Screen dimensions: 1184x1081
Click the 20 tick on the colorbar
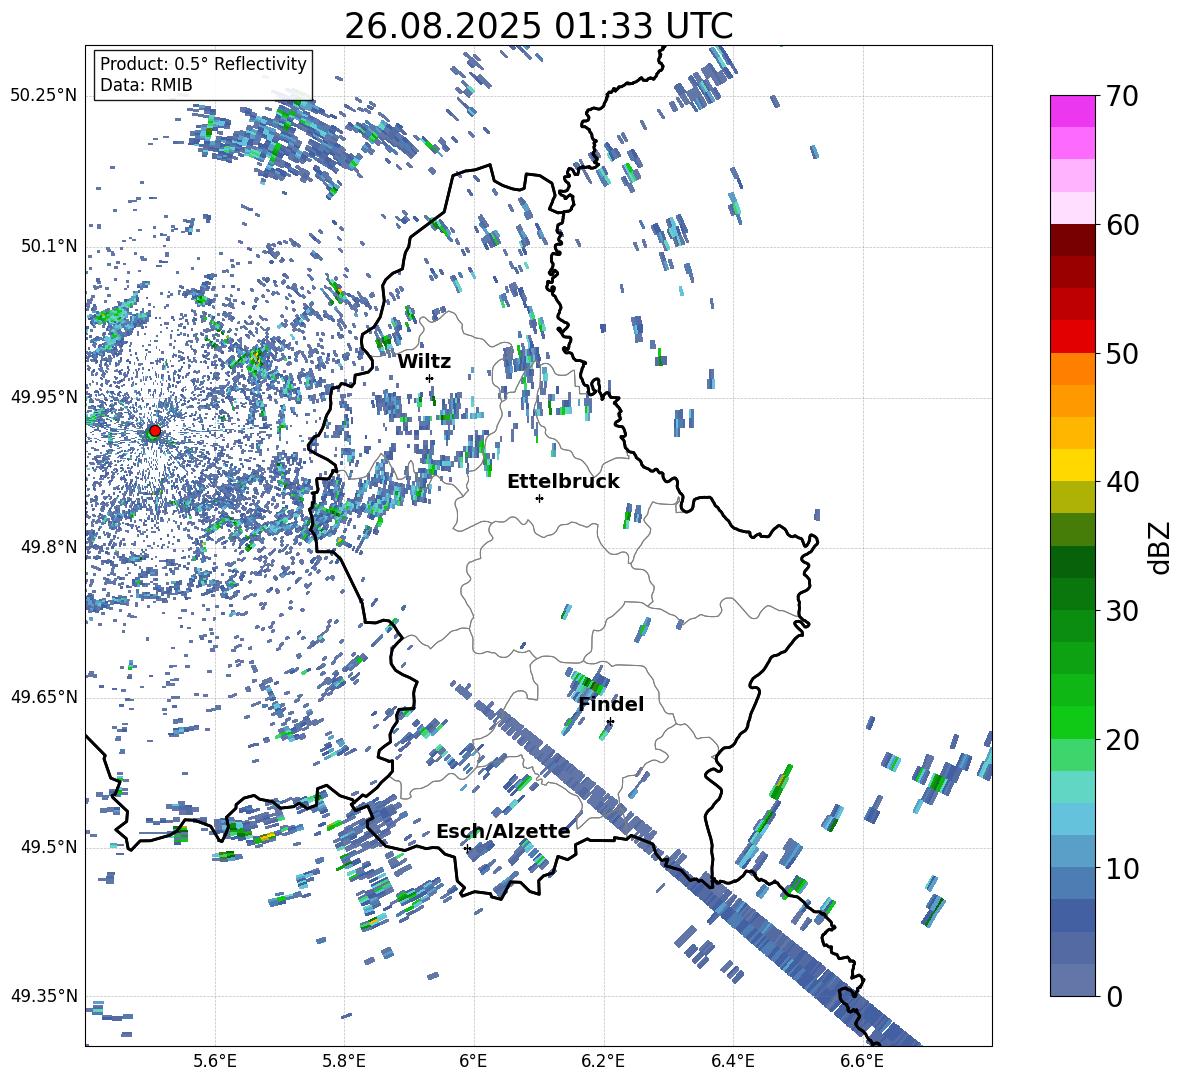pyautogui.click(x=1121, y=740)
